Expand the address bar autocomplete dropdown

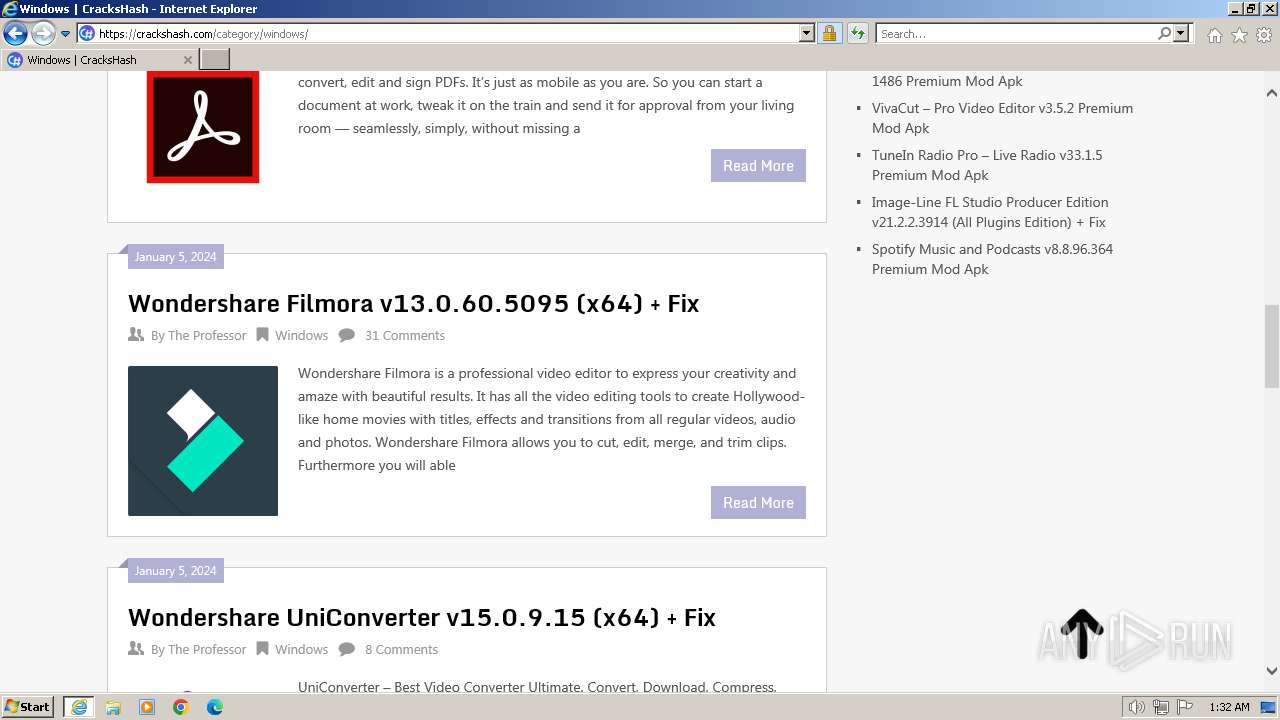807,33
